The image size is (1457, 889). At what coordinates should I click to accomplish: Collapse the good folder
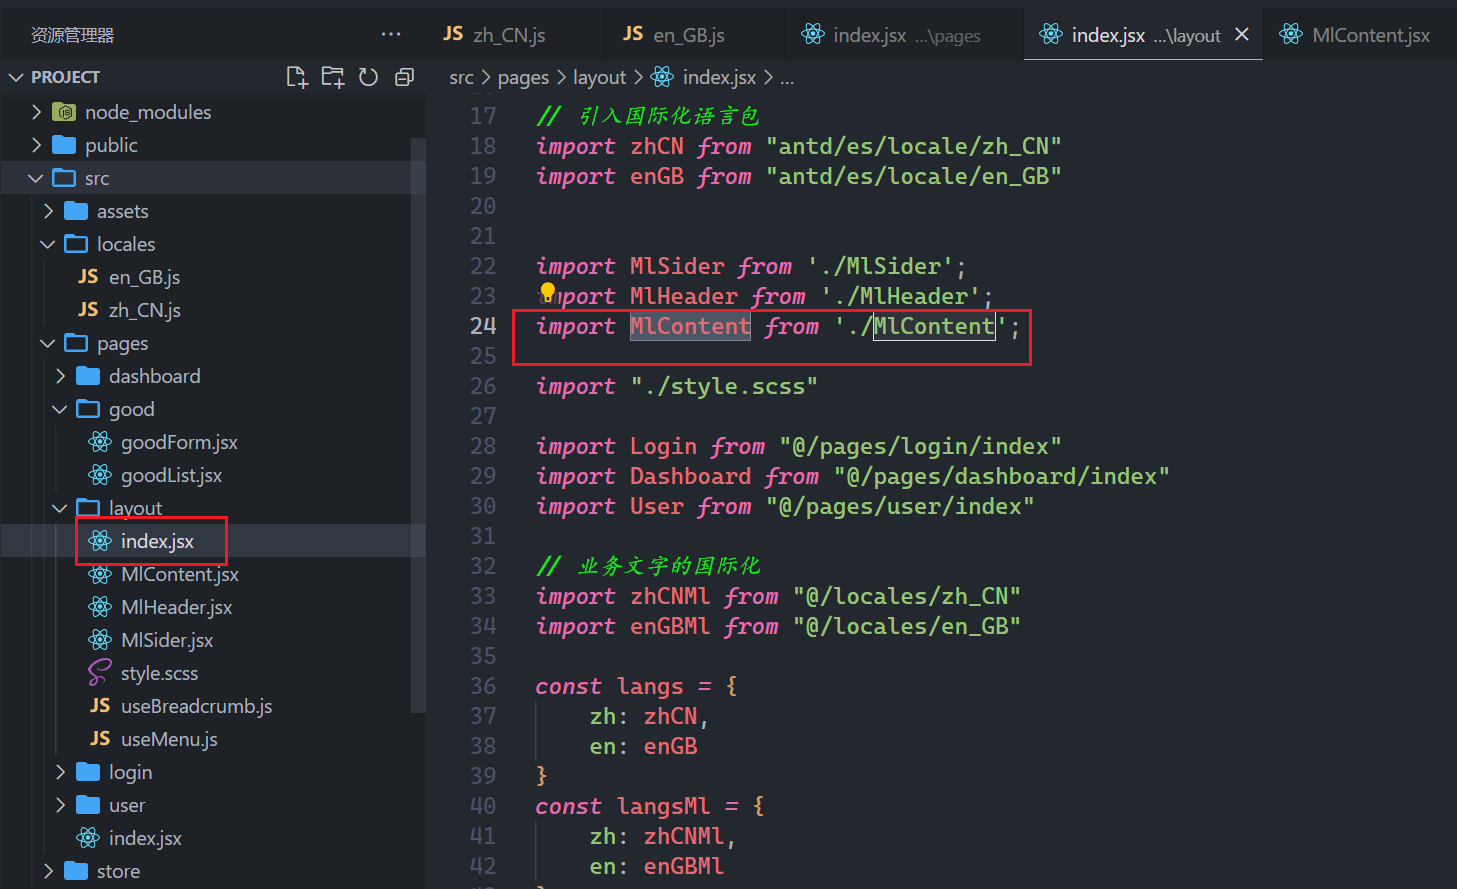click(61, 409)
